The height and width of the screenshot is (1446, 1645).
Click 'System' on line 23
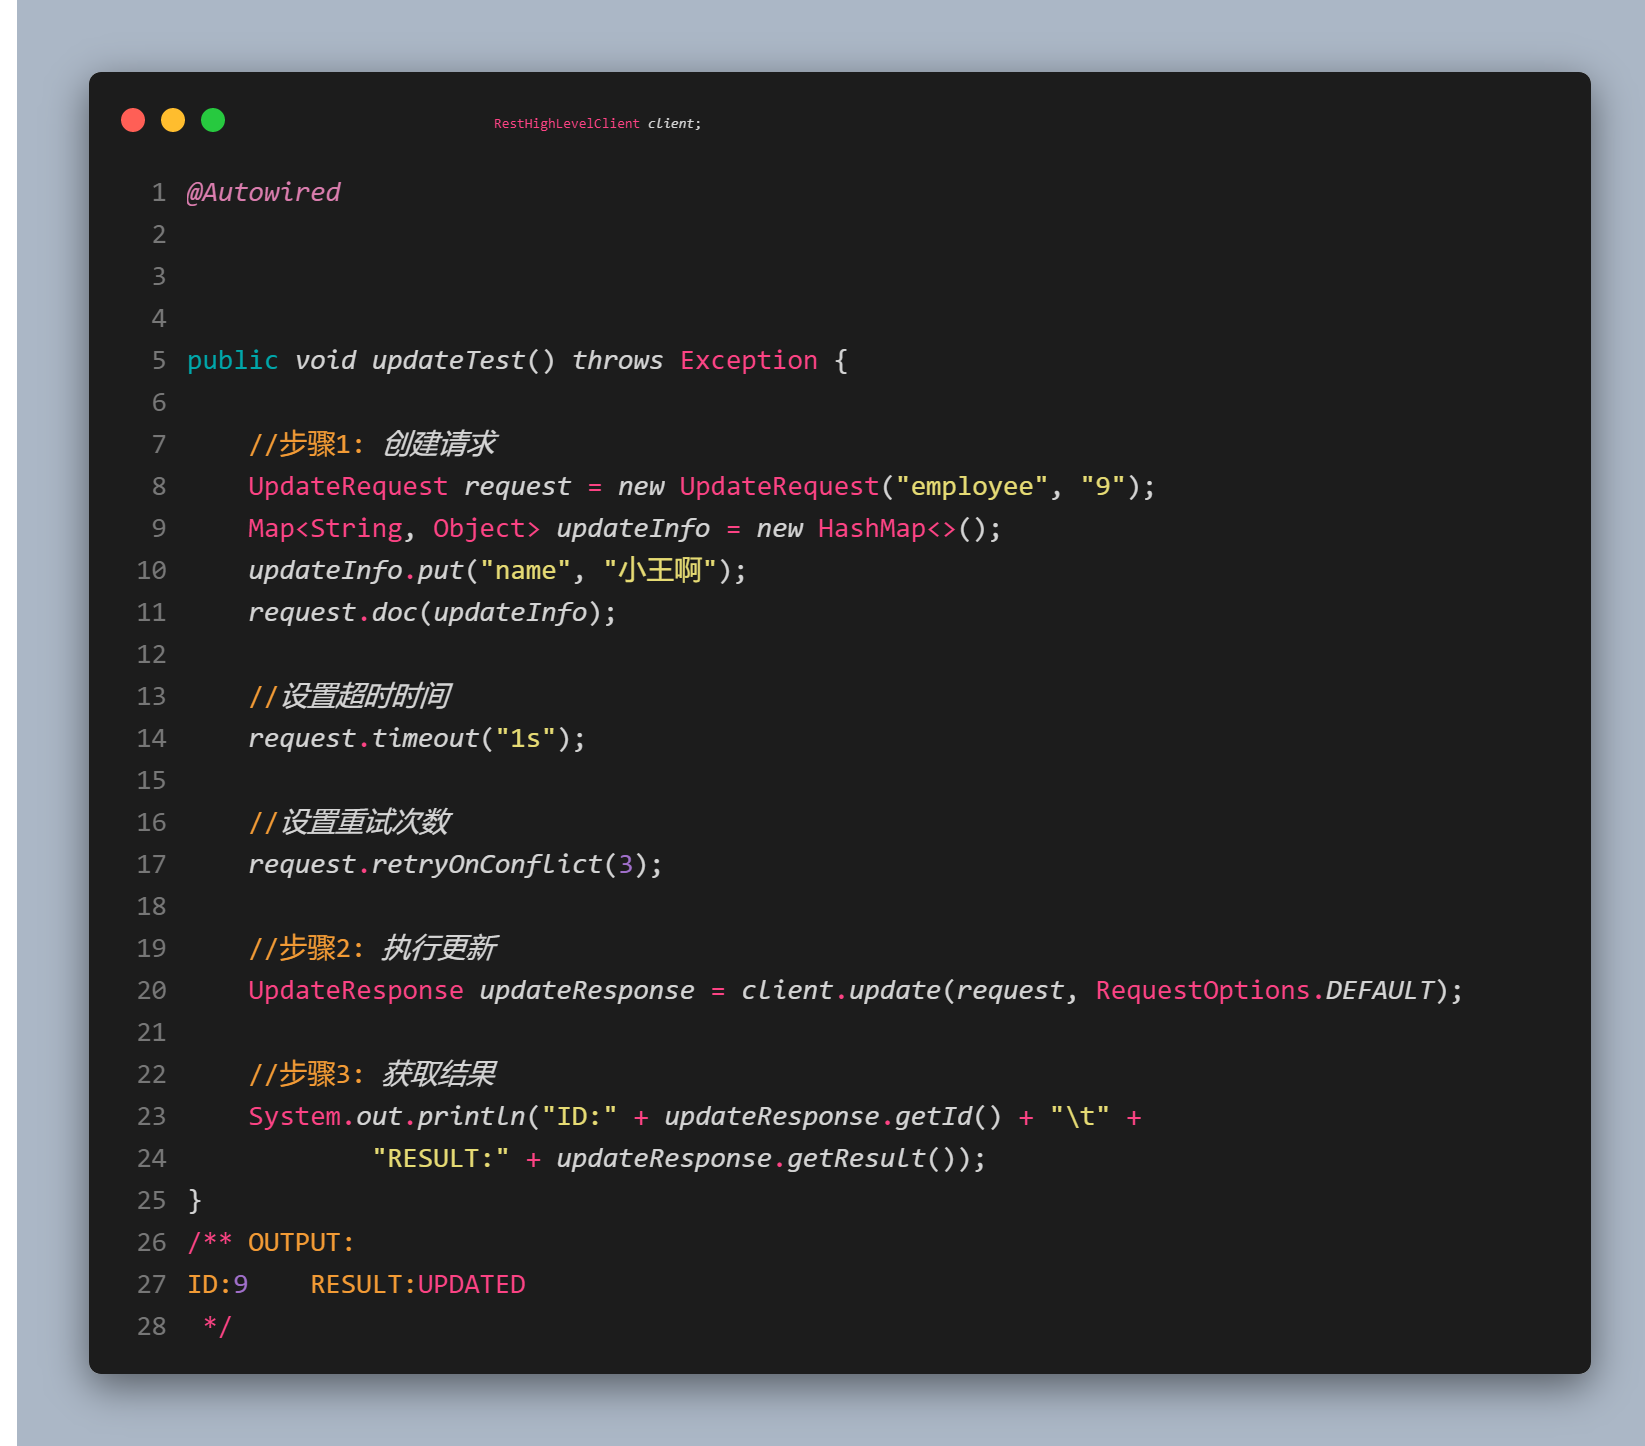(x=295, y=1116)
